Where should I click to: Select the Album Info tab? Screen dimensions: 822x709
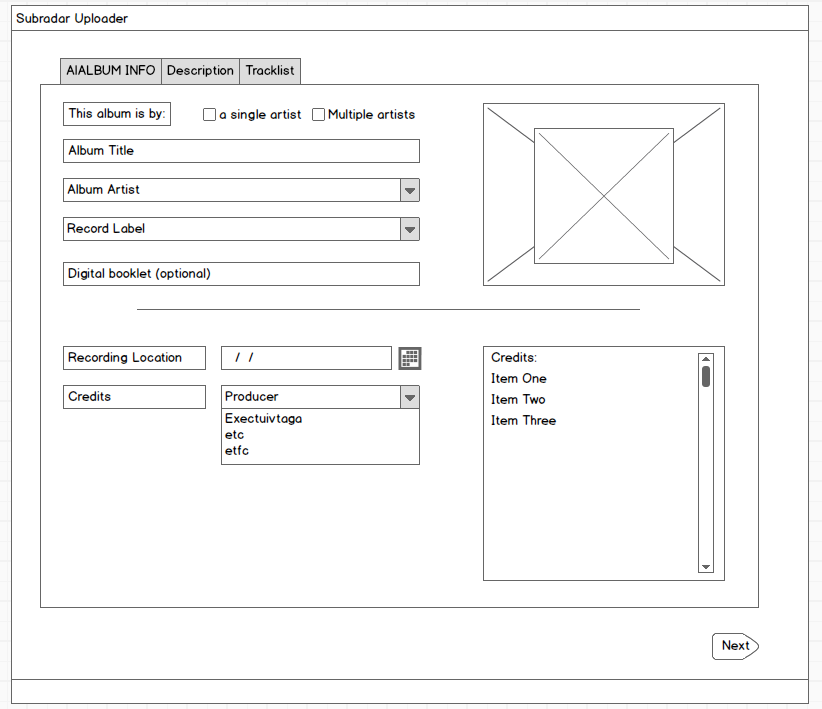(111, 71)
